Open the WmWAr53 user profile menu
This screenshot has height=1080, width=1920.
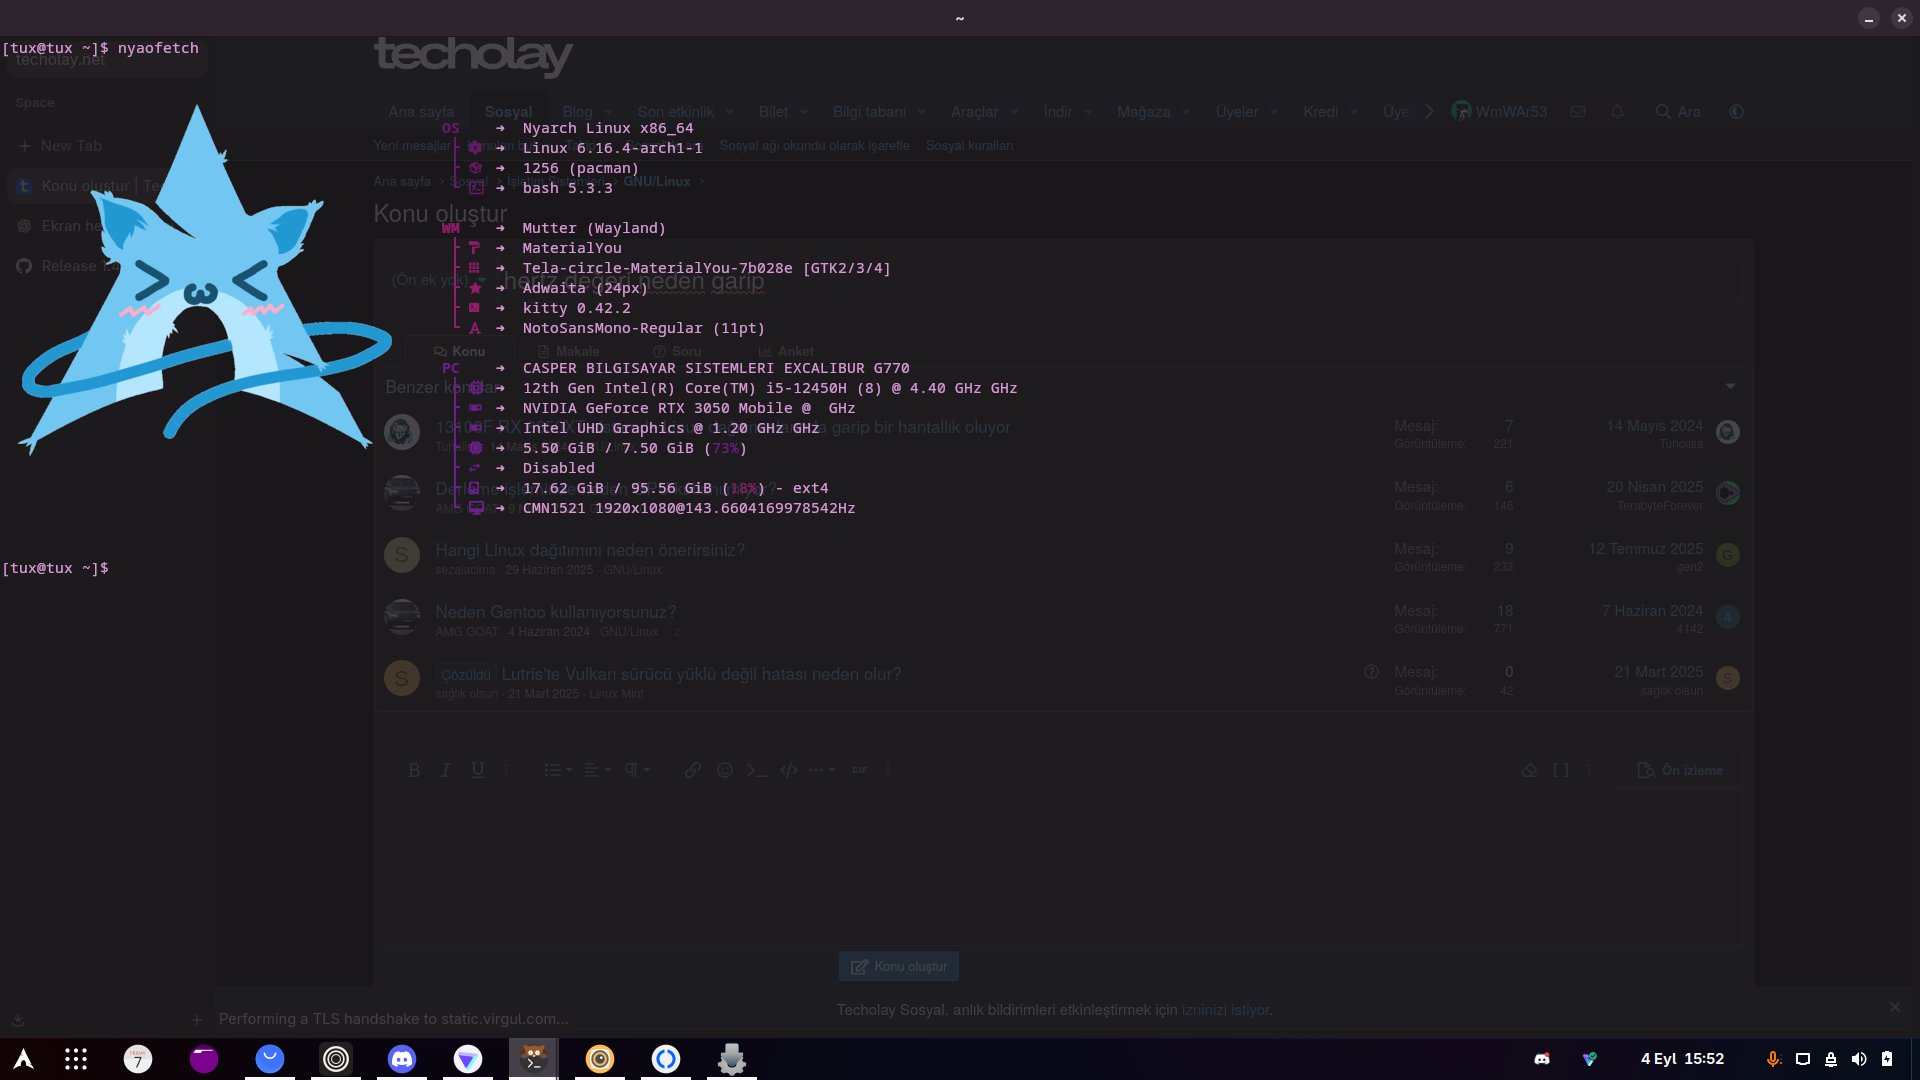click(x=1499, y=112)
